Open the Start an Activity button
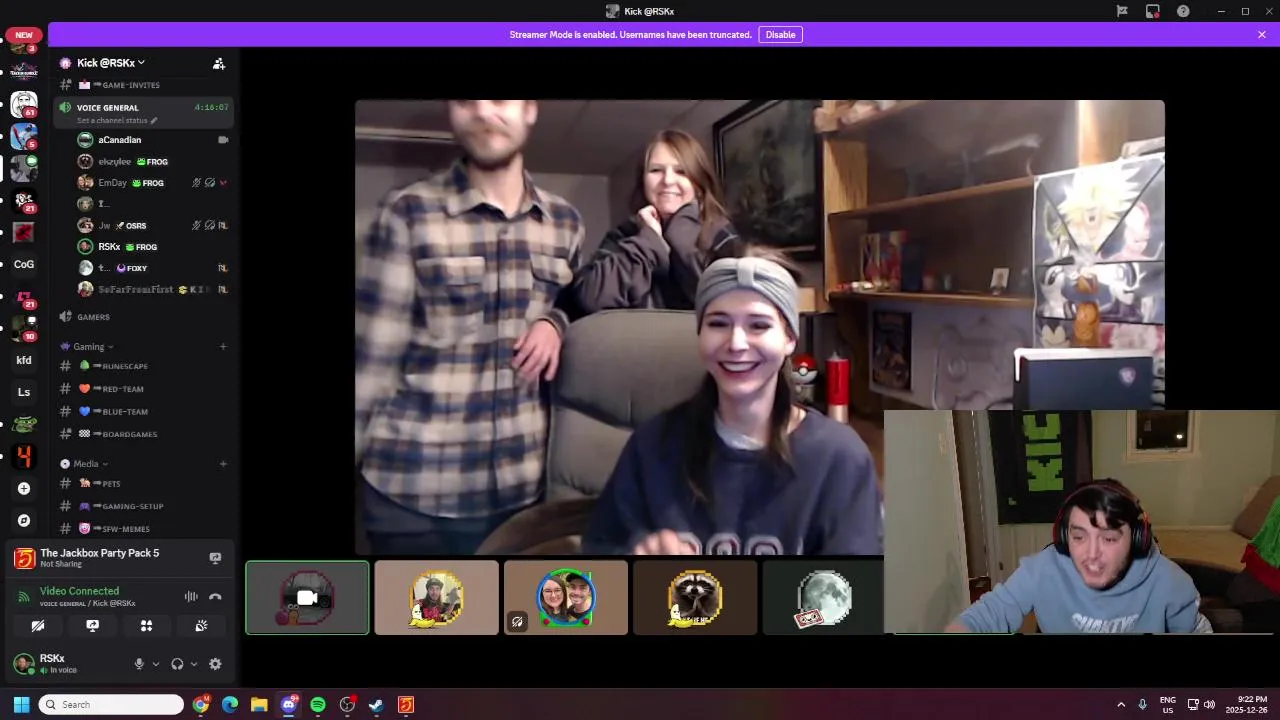Image resolution: width=1280 pixels, height=720 pixels. (x=146, y=626)
